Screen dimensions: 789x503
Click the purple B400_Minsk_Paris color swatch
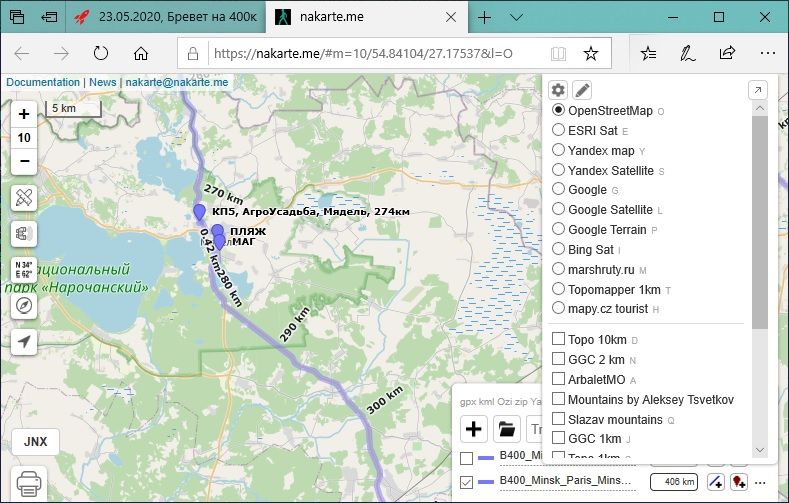pyautogui.click(x=486, y=482)
